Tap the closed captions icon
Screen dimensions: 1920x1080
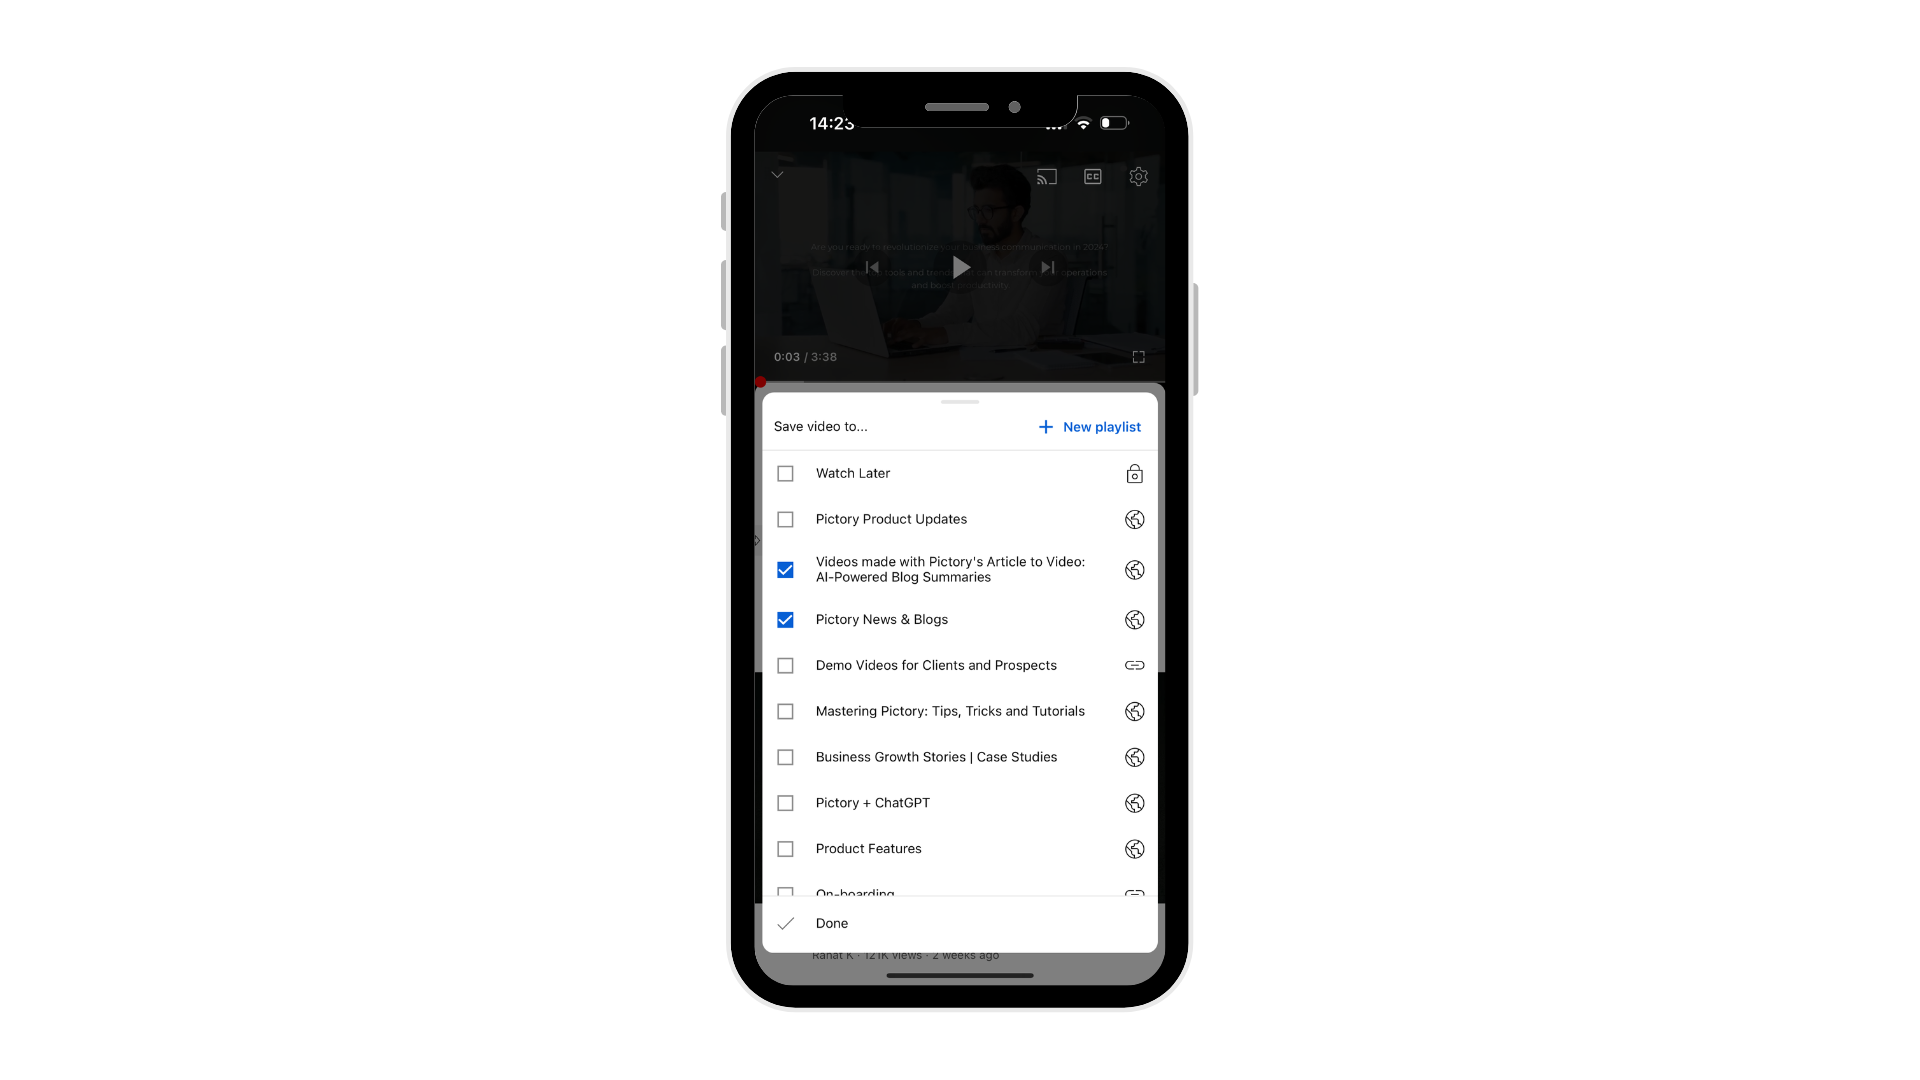coord(1093,177)
